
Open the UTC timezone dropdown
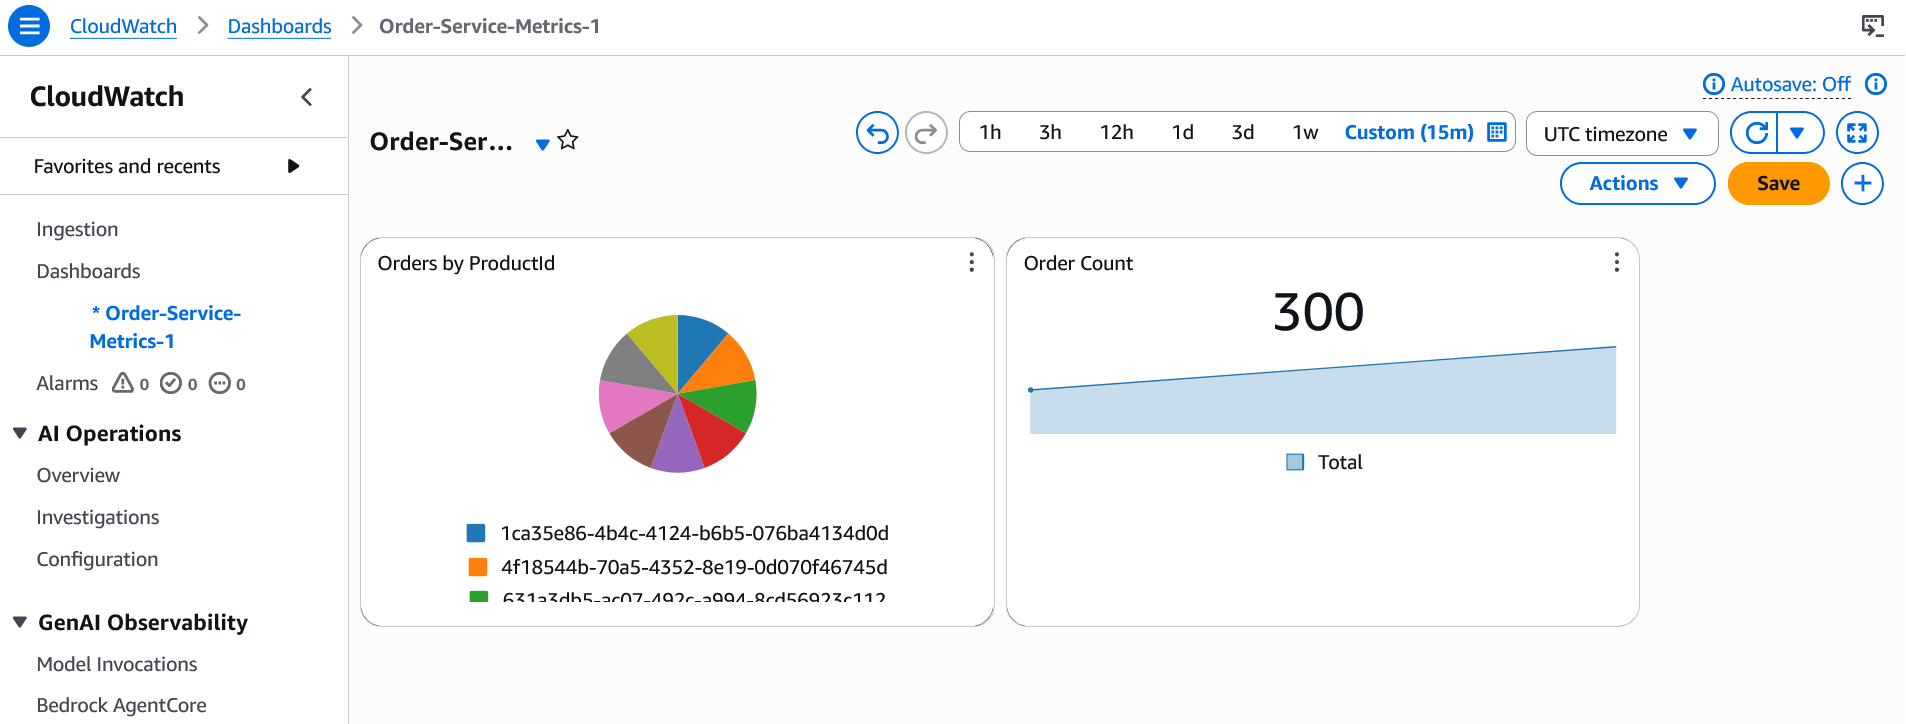click(1621, 134)
